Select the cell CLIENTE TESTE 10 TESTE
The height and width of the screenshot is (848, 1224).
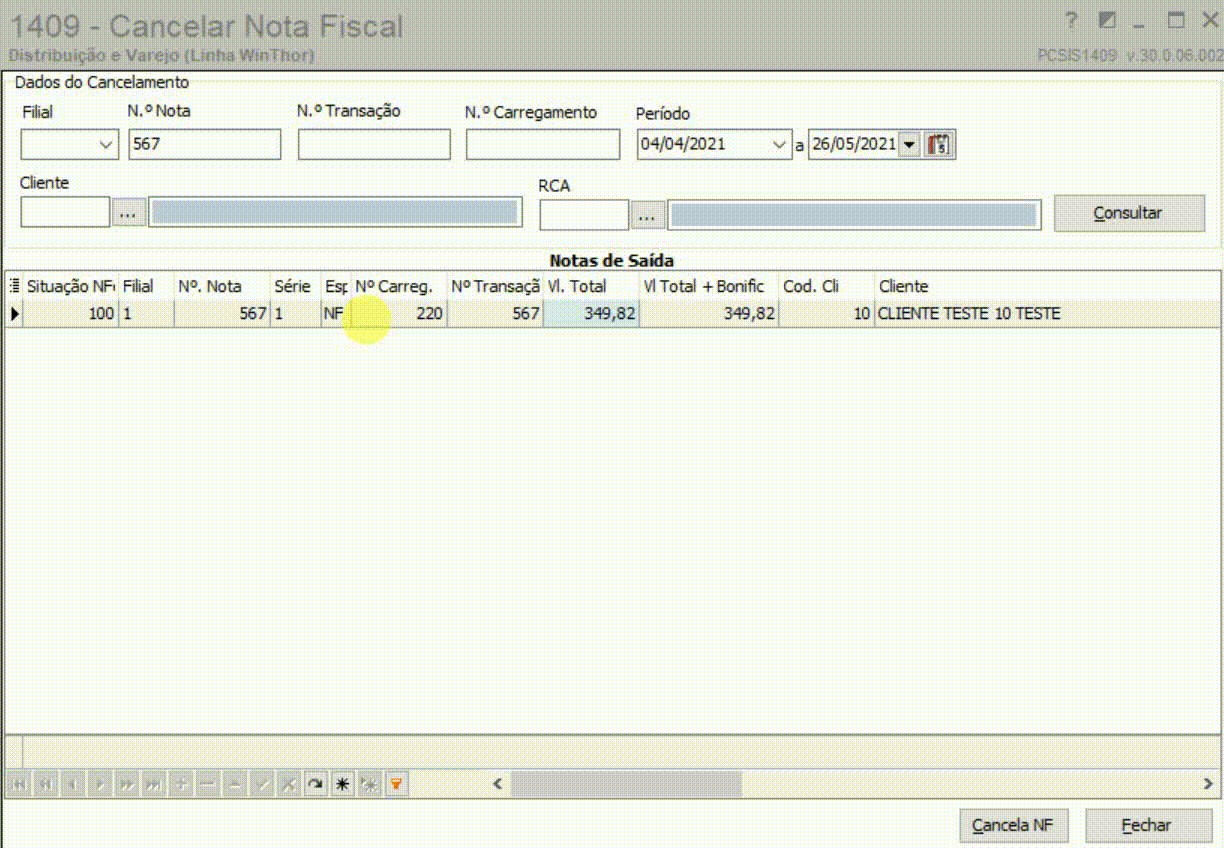click(x=1047, y=314)
